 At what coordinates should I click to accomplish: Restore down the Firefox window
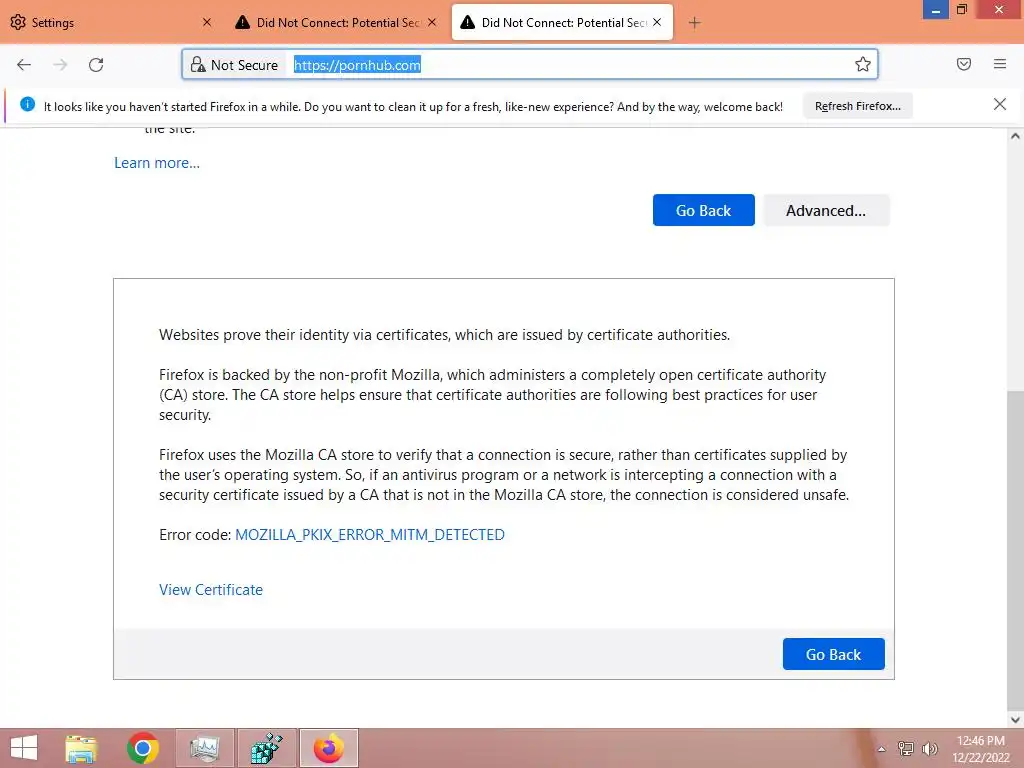coord(961,10)
